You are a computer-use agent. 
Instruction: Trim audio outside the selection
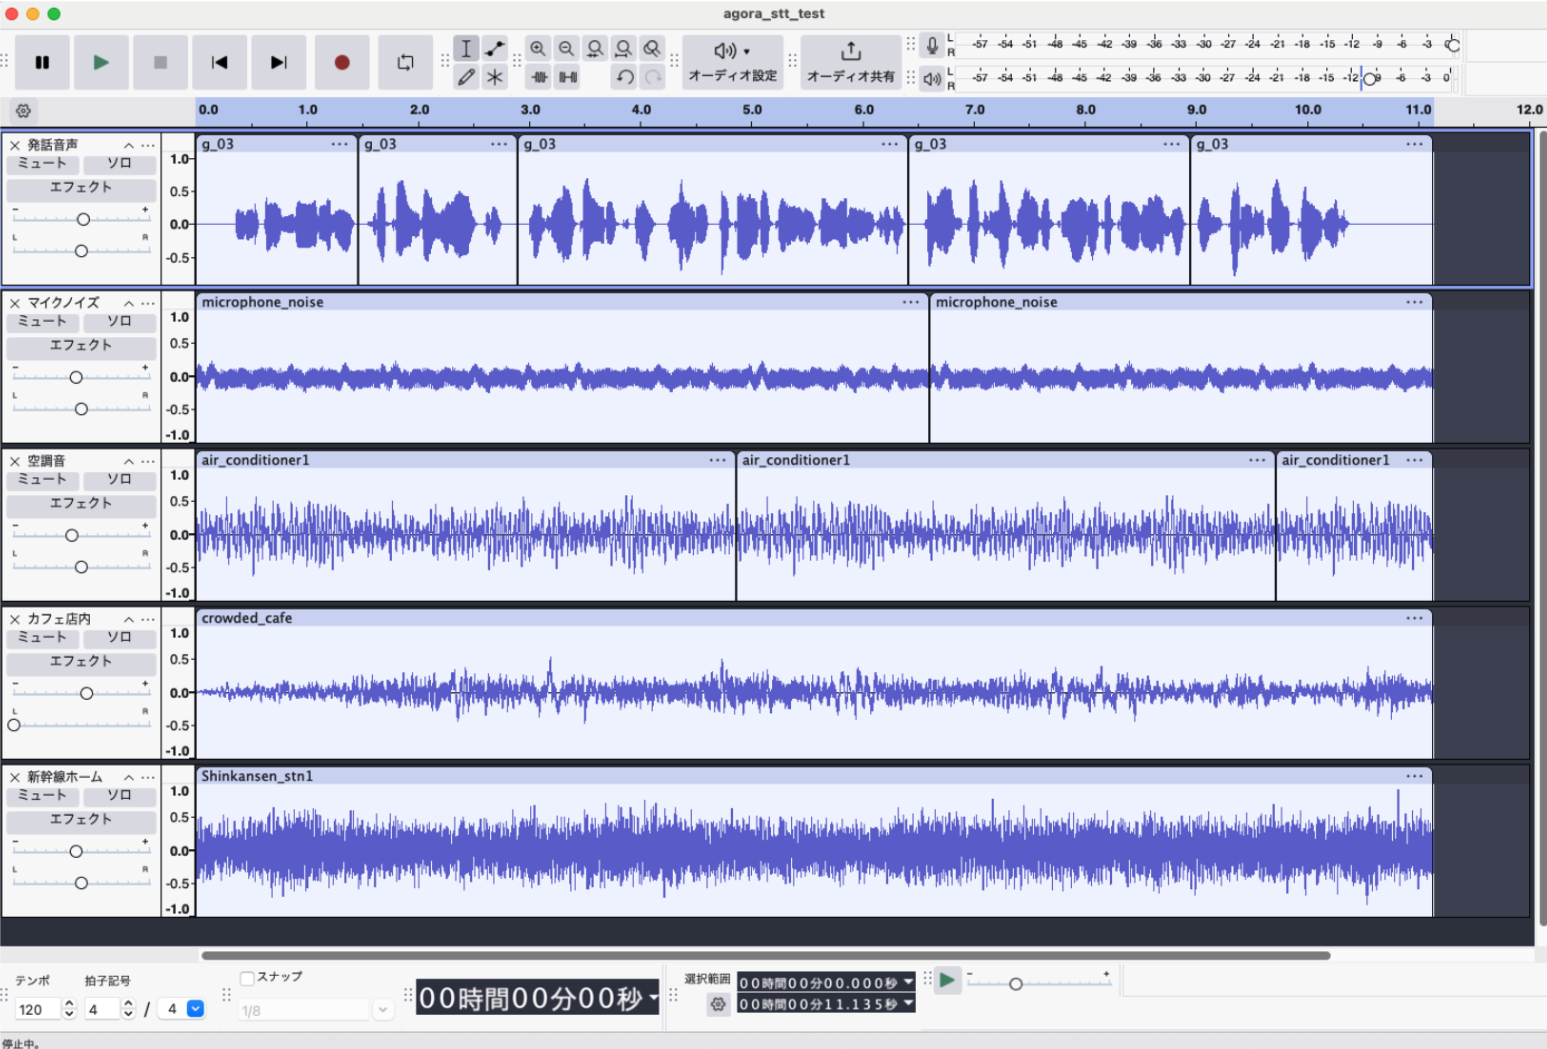click(539, 77)
